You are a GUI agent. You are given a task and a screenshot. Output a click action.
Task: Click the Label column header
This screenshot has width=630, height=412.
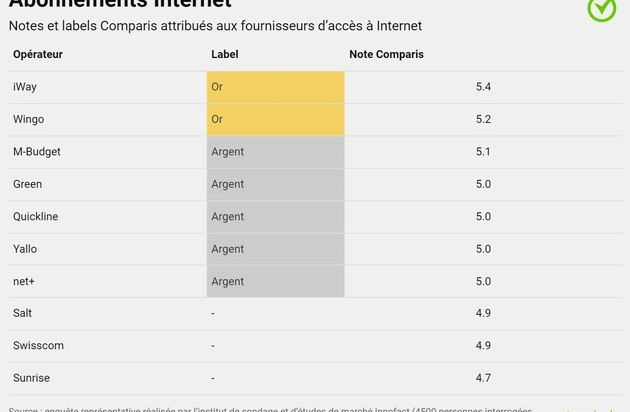coord(225,54)
